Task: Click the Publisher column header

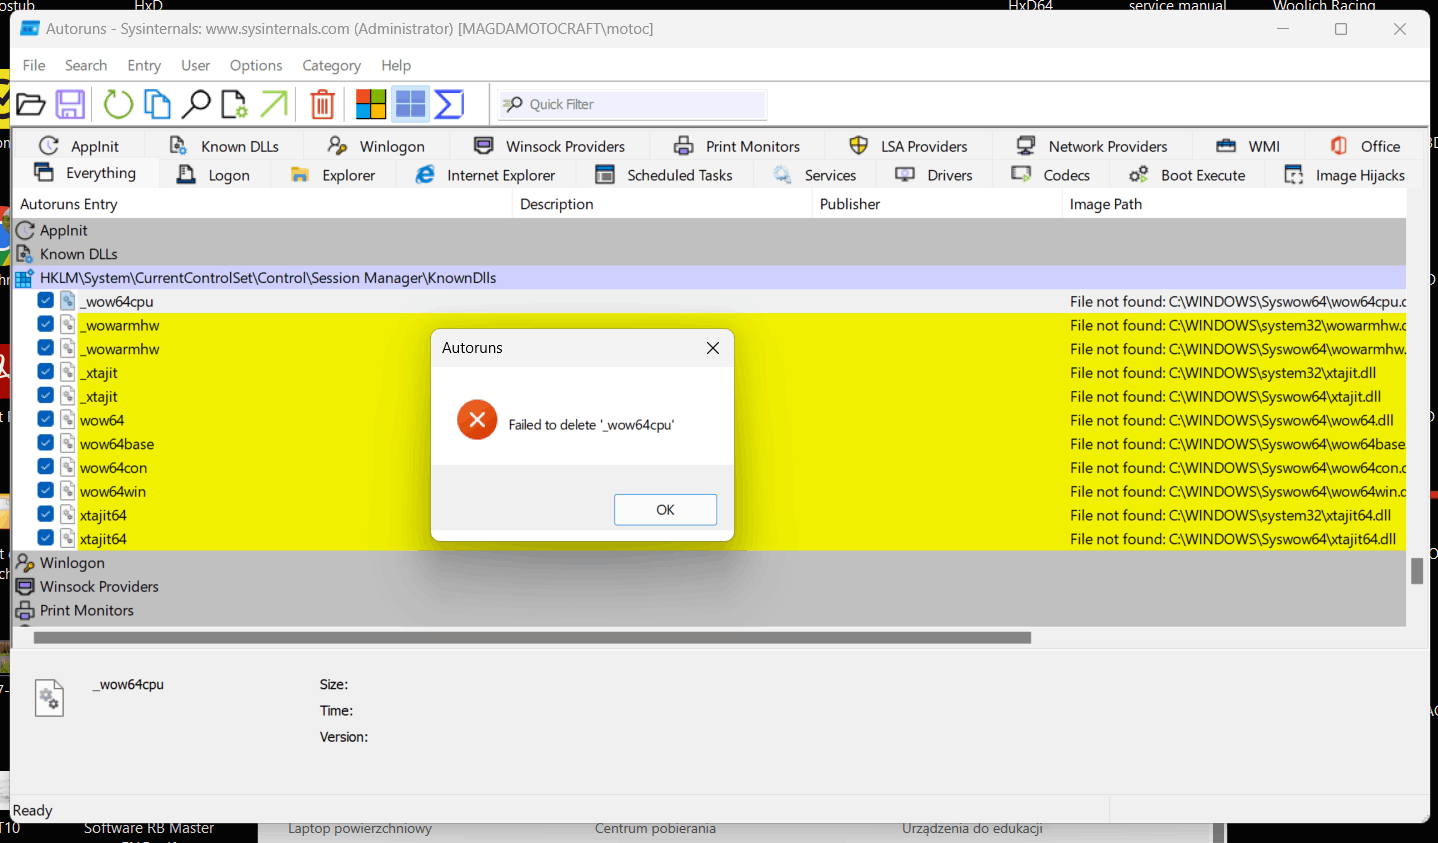Action: (x=938, y=204)
